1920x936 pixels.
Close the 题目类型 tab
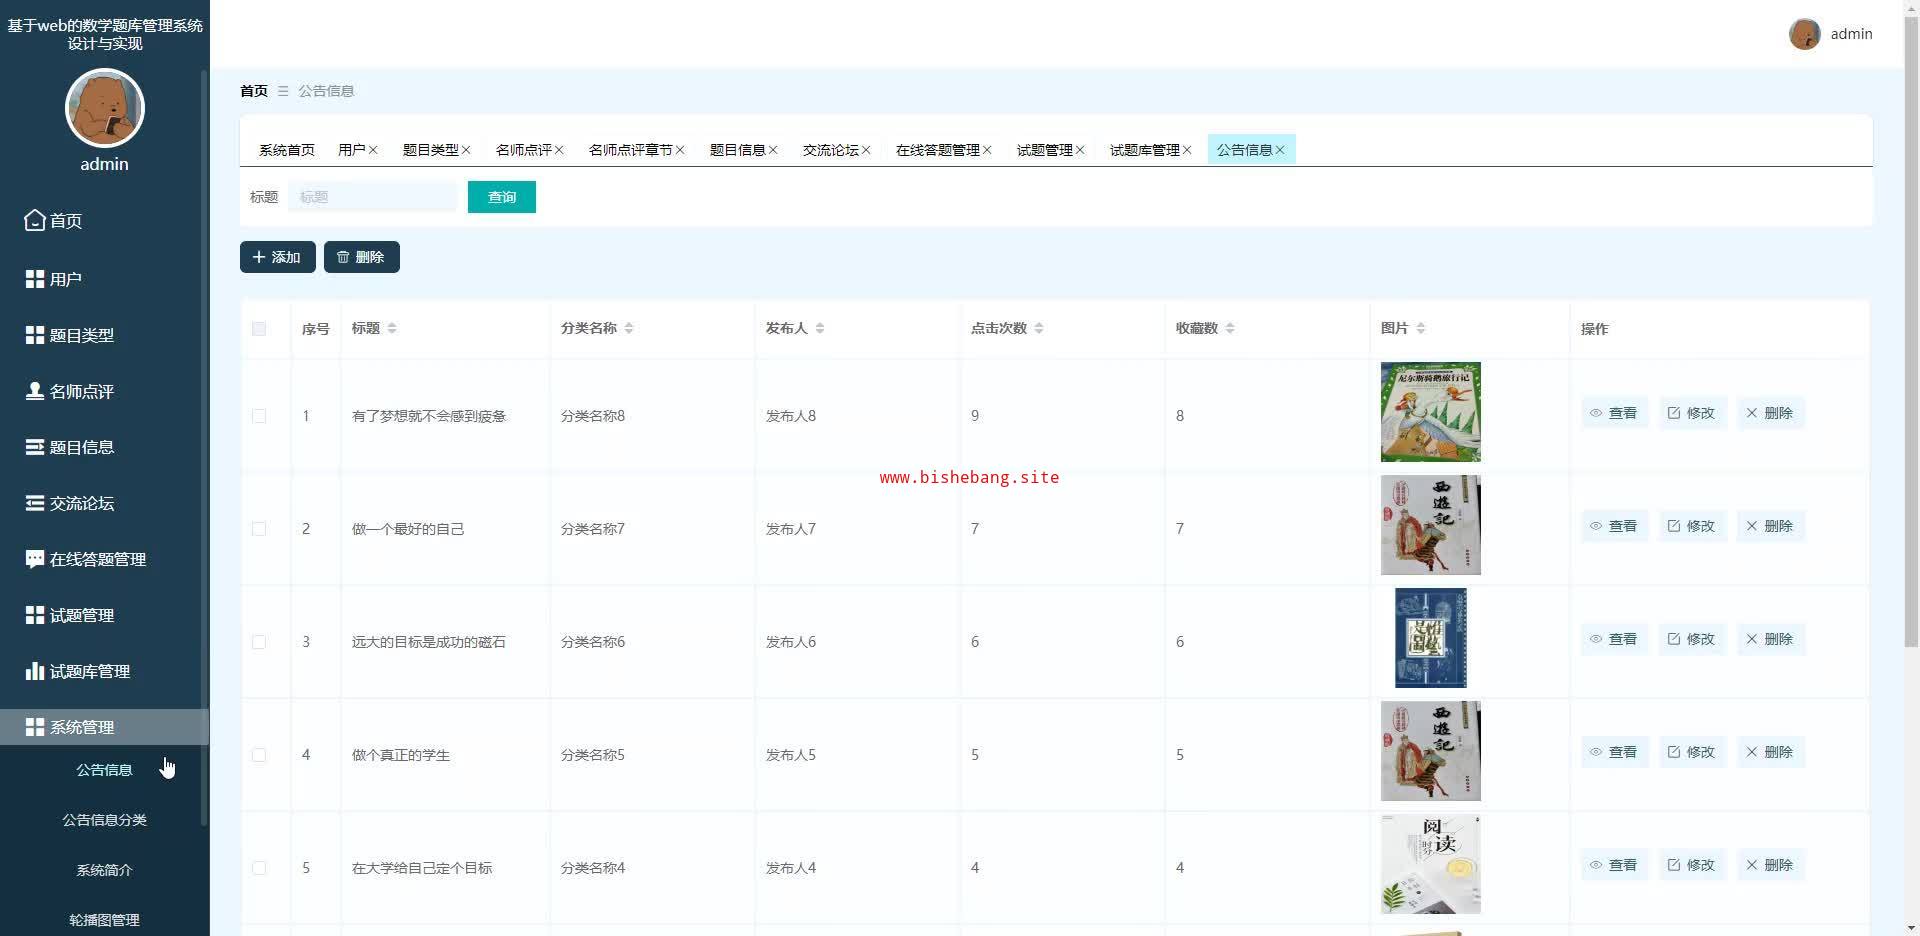tap(466, 150)
